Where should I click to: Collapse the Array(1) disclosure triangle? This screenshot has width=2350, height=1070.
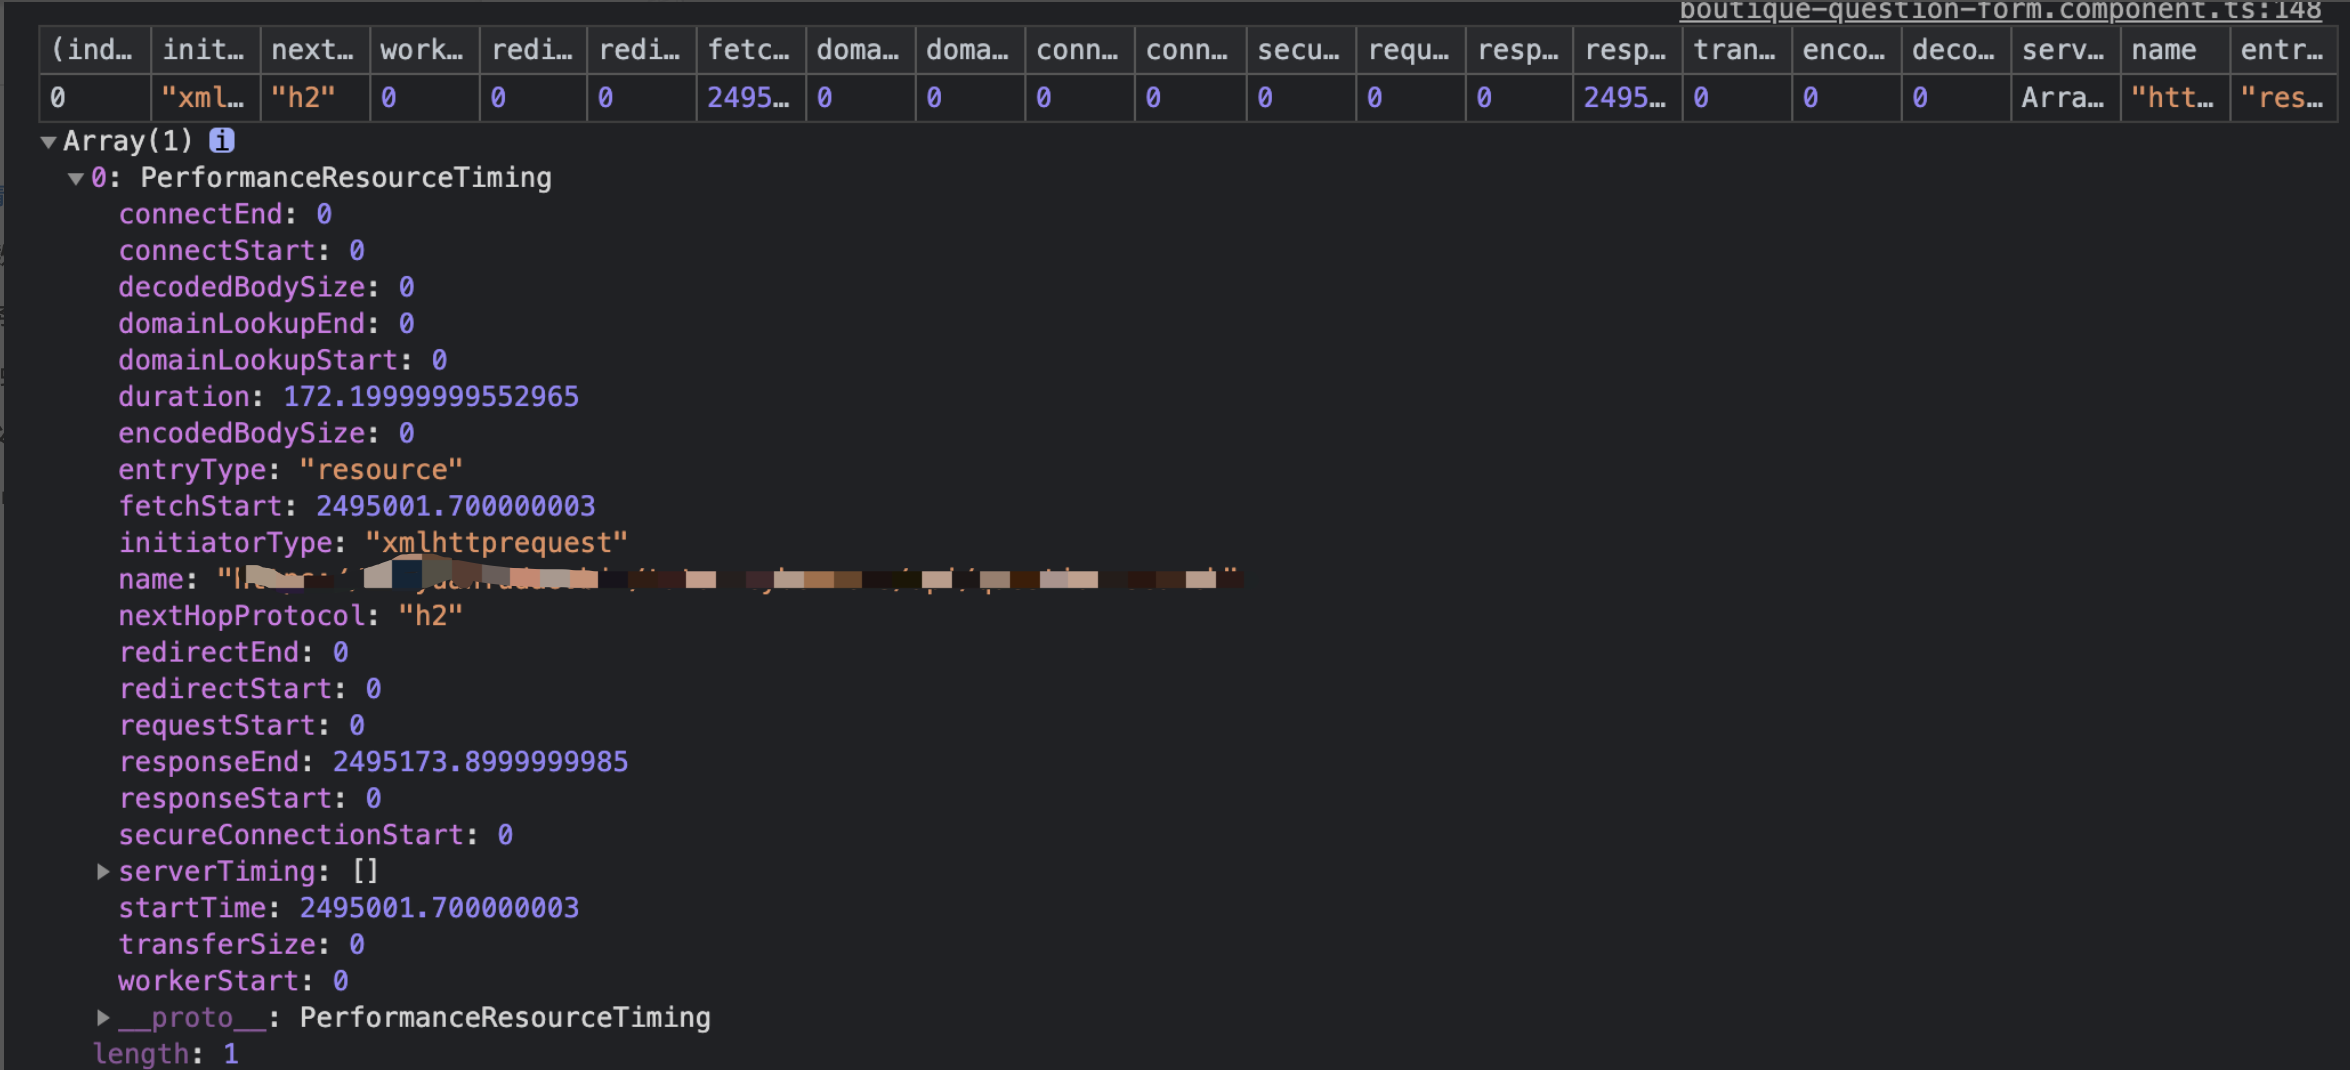click(x=48, y=142)
